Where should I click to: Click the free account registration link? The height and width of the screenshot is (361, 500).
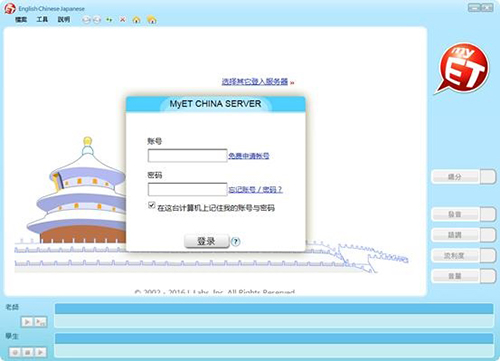coord(249,156)
